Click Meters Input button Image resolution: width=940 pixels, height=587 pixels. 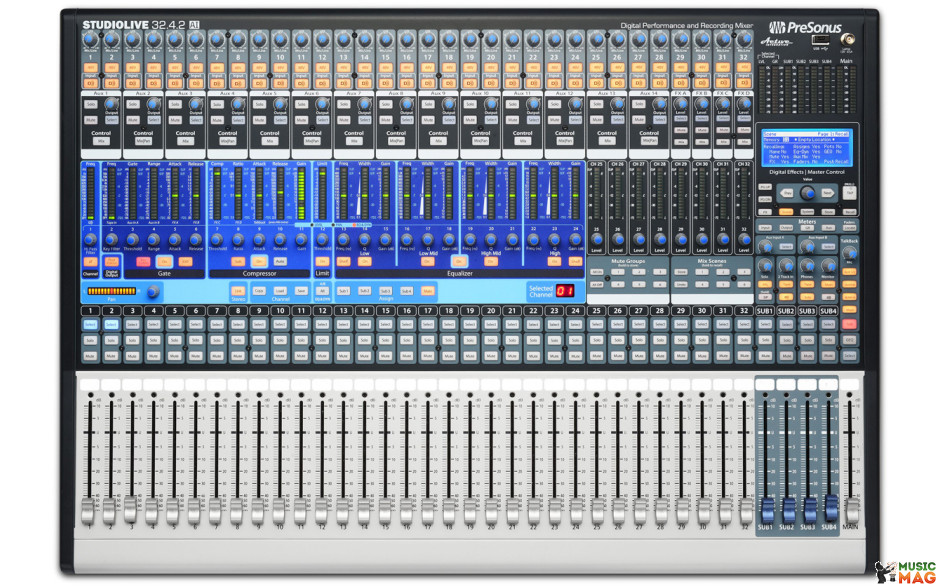click(x=765, y=228)
